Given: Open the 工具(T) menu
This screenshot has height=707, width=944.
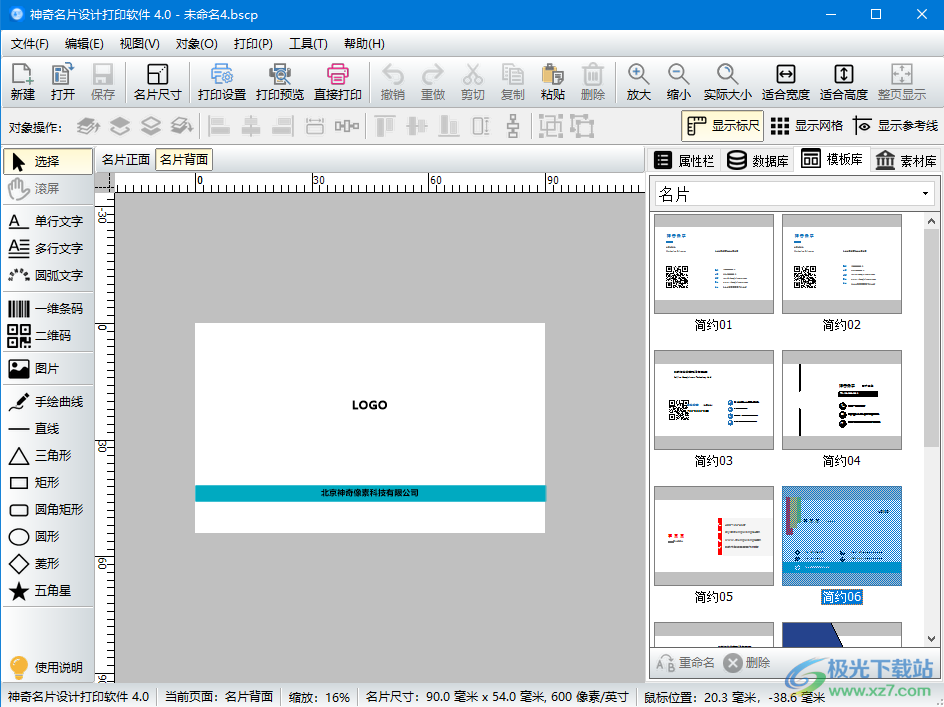Looking at the screenshot, I should point(308,44).
